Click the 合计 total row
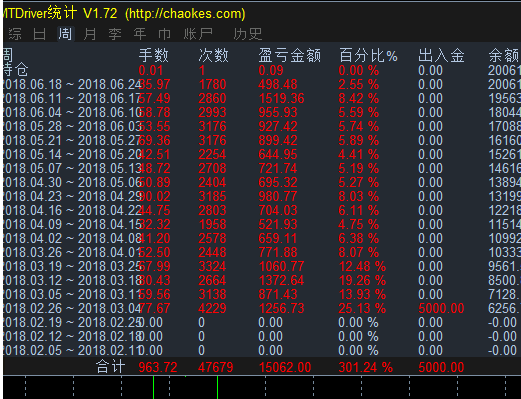 [262, 367]
